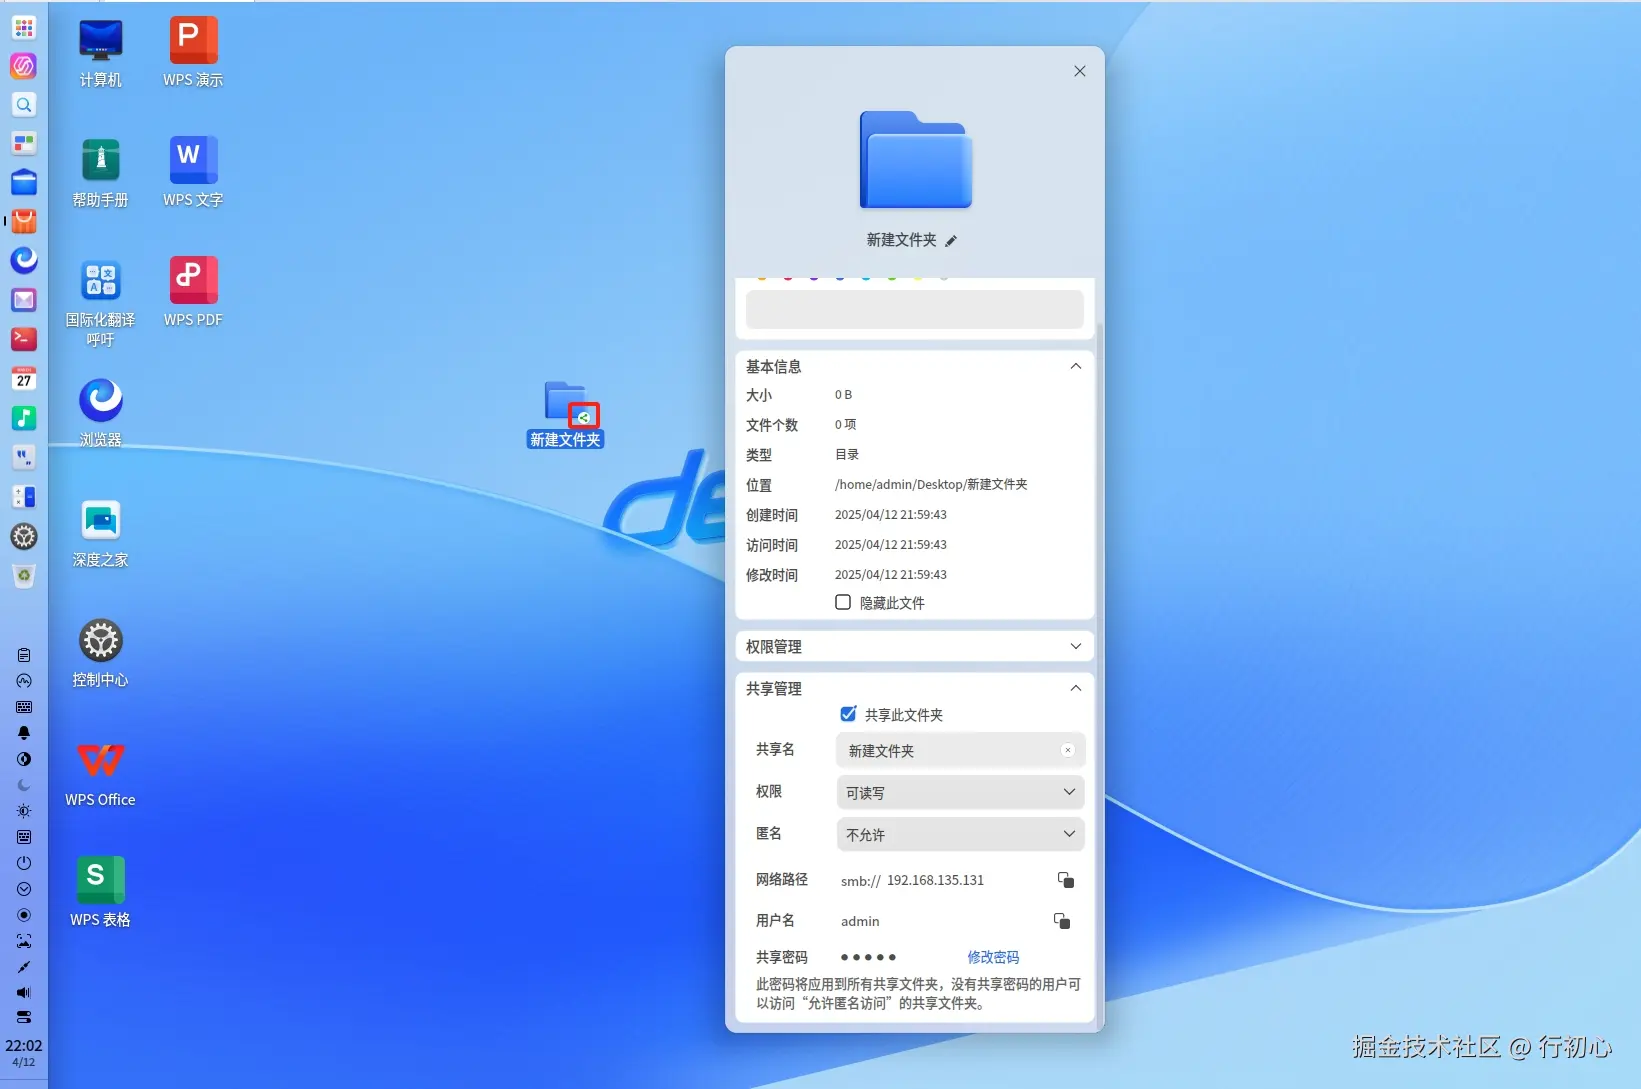Select the 国际化翻译呼吁 desktop icon
This screenshot has height=1089, width=1641.
101,302
